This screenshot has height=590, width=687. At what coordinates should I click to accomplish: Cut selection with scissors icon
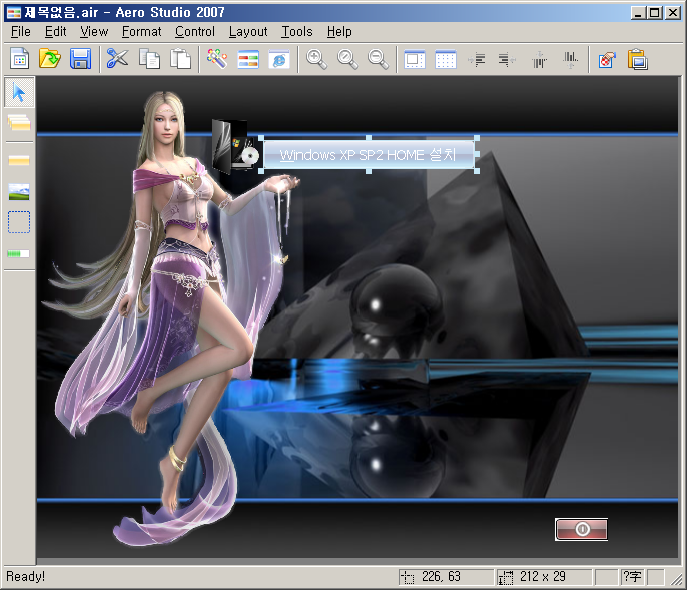pos(117,59)
